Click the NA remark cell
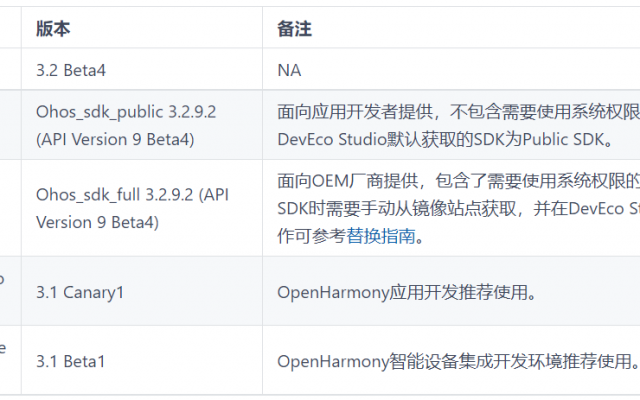Viewport: 640px width, 400px height. (x=451, y=69)
